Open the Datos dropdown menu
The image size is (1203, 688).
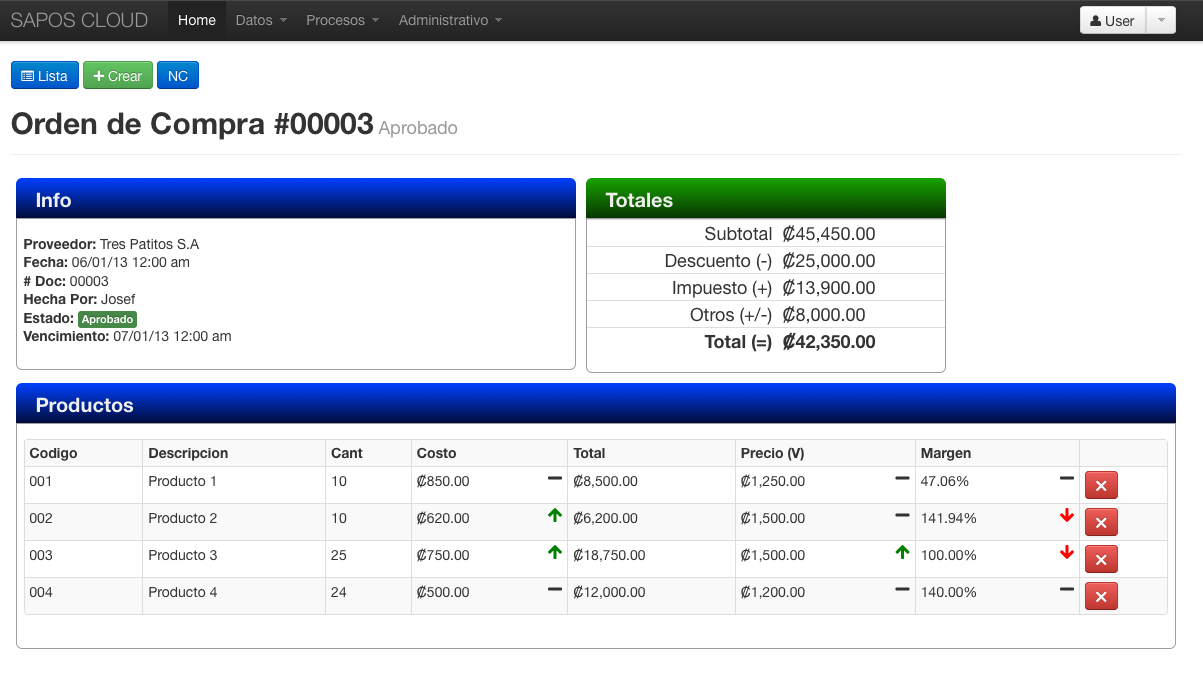(261, 20)
